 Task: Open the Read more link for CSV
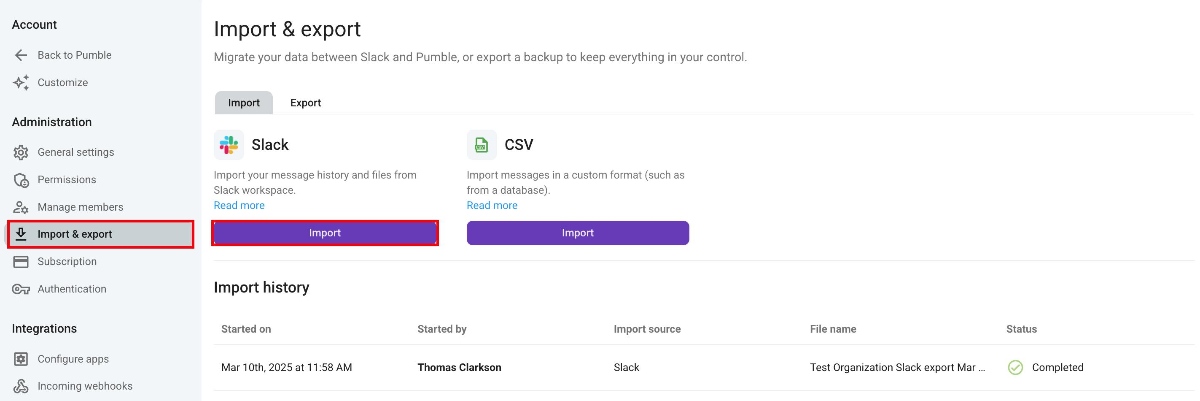(x=492, y=205)
